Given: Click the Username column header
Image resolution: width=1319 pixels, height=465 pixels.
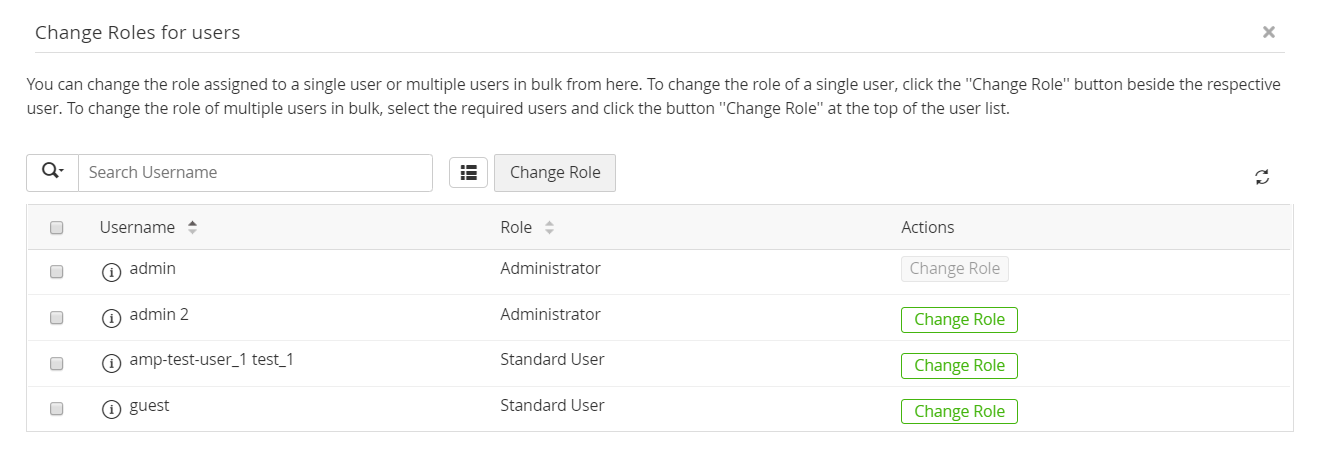Looking at the screenshot, I should pyautogui.click(x=137, y=227).
